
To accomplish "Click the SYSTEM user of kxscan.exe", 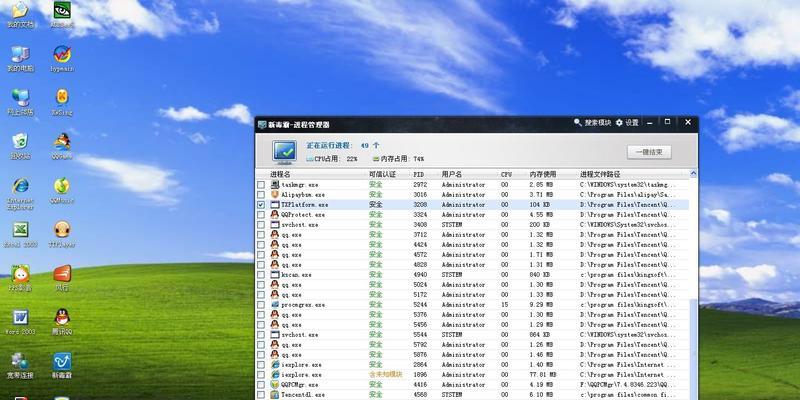I will coord(452,274).
